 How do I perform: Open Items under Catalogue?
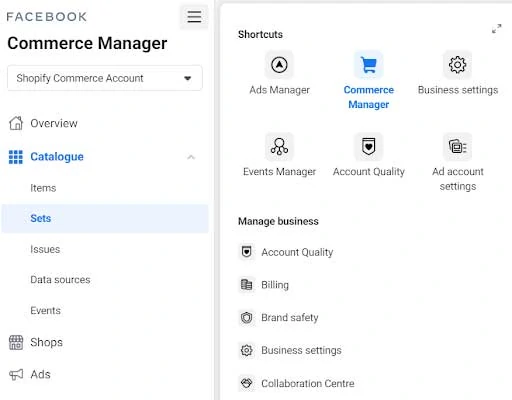[43, 188]
